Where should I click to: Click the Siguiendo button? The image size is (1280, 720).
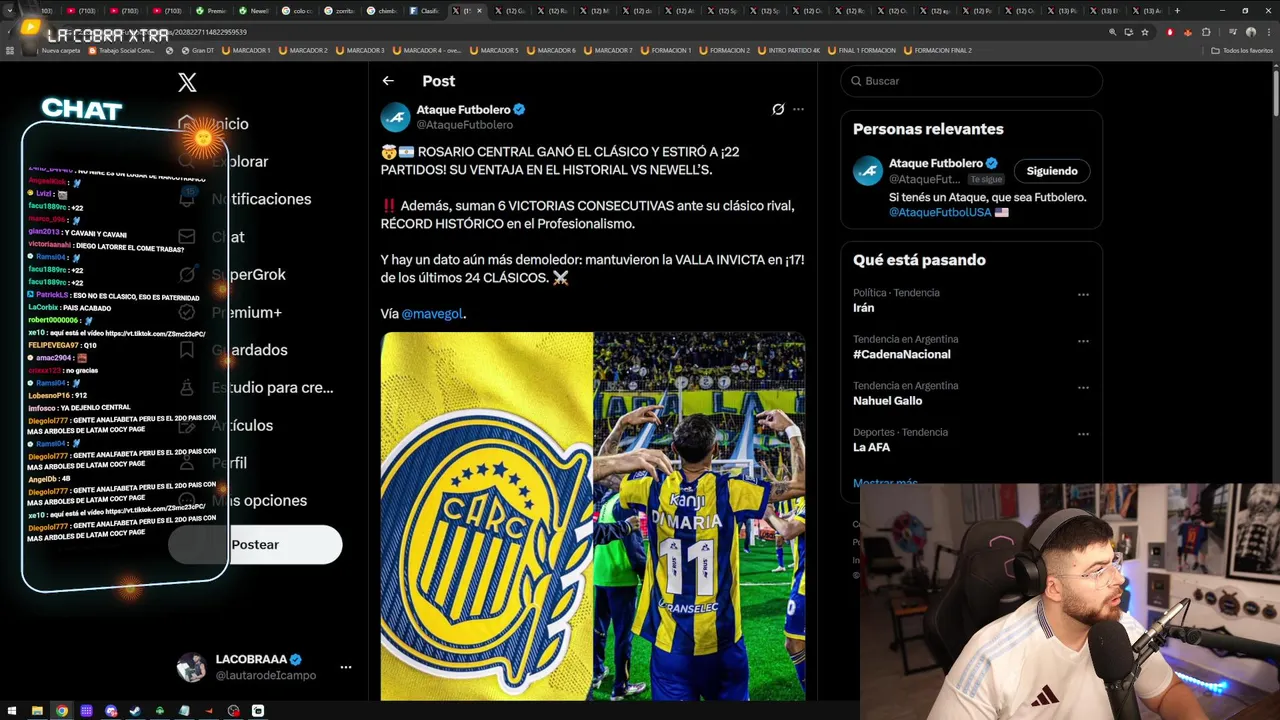click(1052, 171)
